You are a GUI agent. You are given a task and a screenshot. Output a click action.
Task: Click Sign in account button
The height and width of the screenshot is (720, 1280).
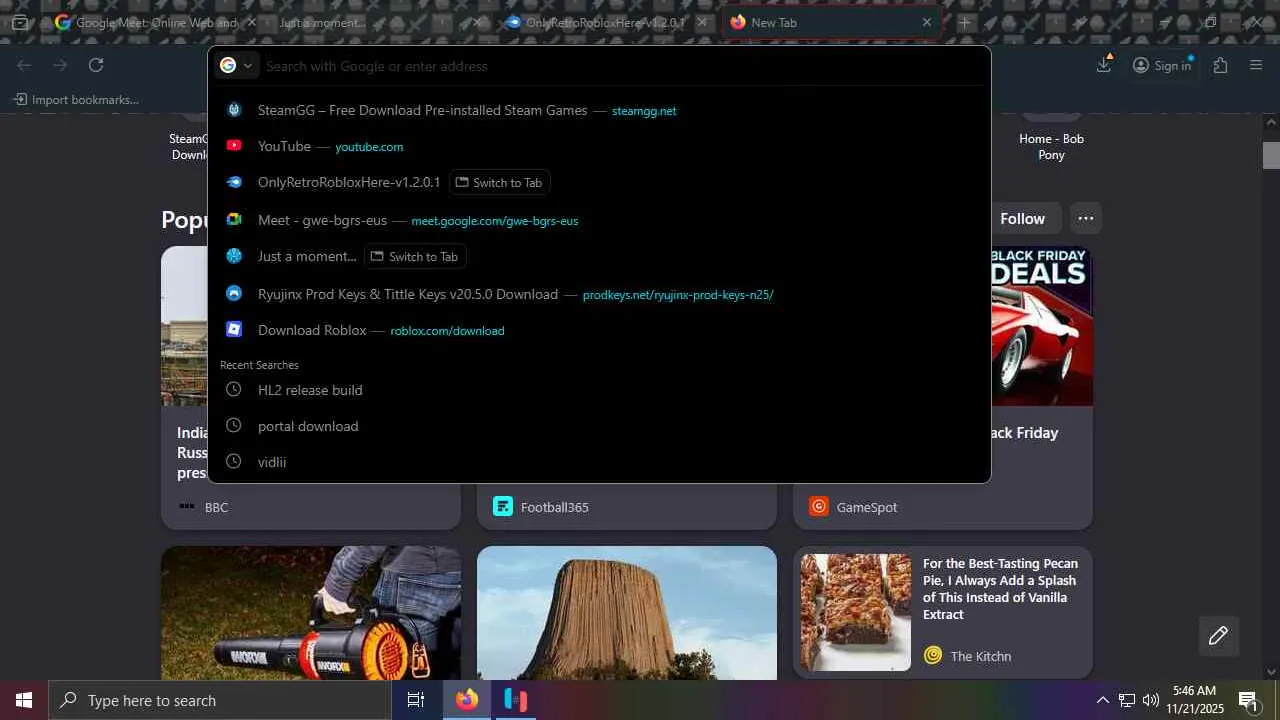(1162, 65)
